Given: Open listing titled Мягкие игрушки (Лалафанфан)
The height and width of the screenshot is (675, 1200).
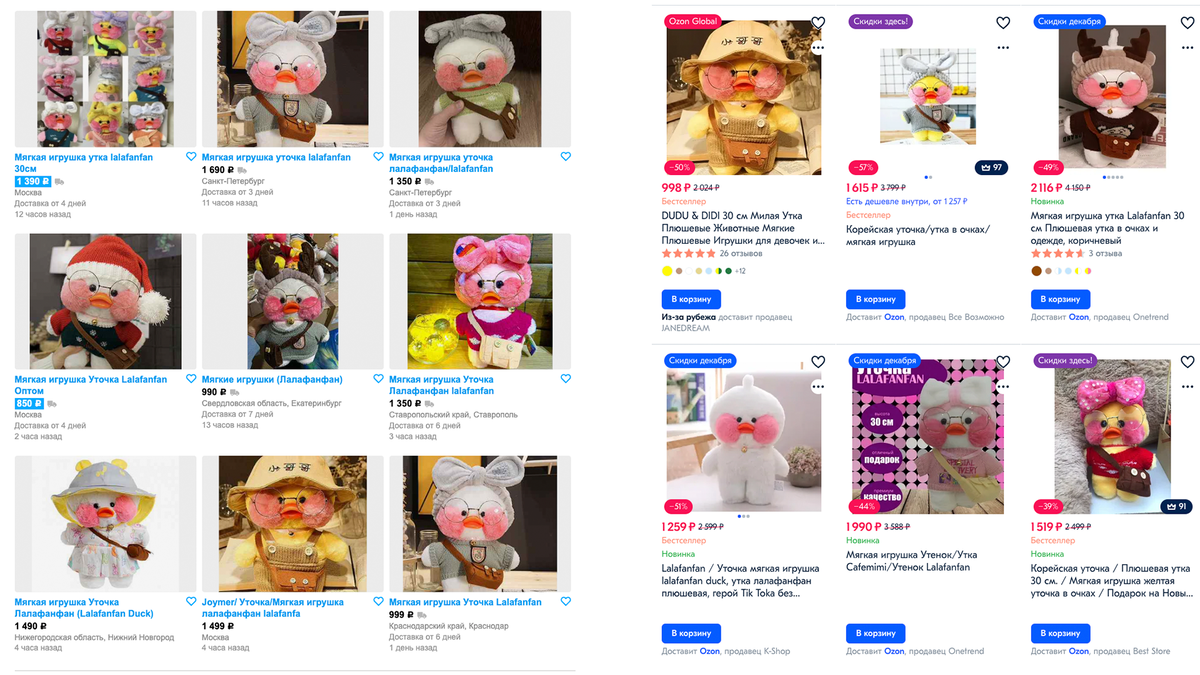Looking at the screenshot, I should (272, 380).
